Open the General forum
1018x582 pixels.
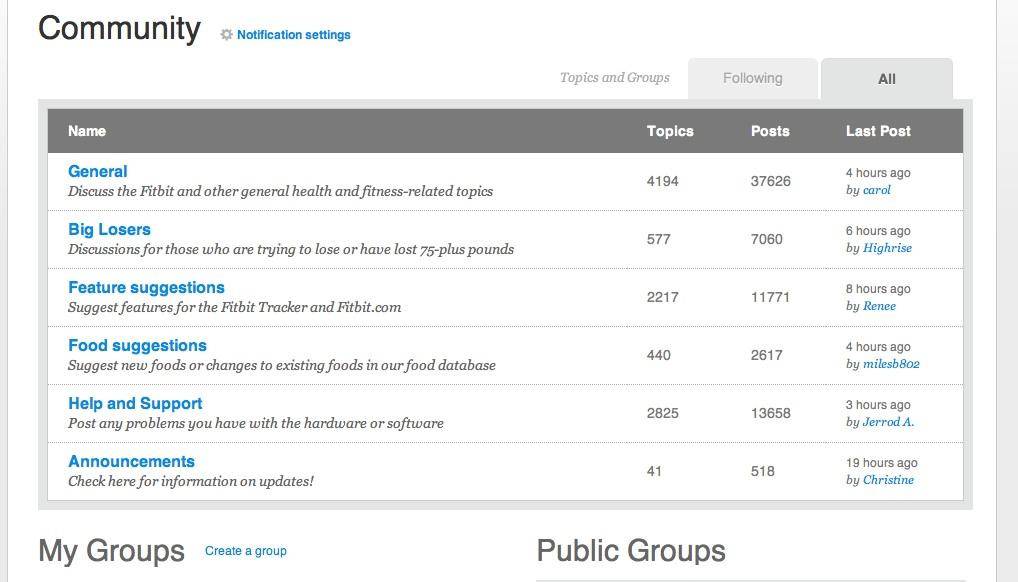98,171
